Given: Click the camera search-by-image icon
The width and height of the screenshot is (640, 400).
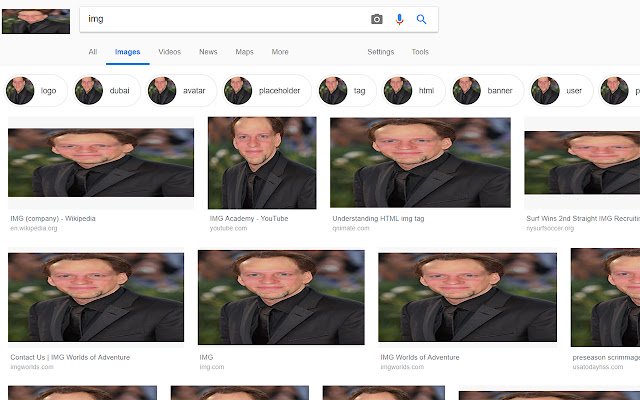Looking at the screenshot, I should (x=377, y=19).
